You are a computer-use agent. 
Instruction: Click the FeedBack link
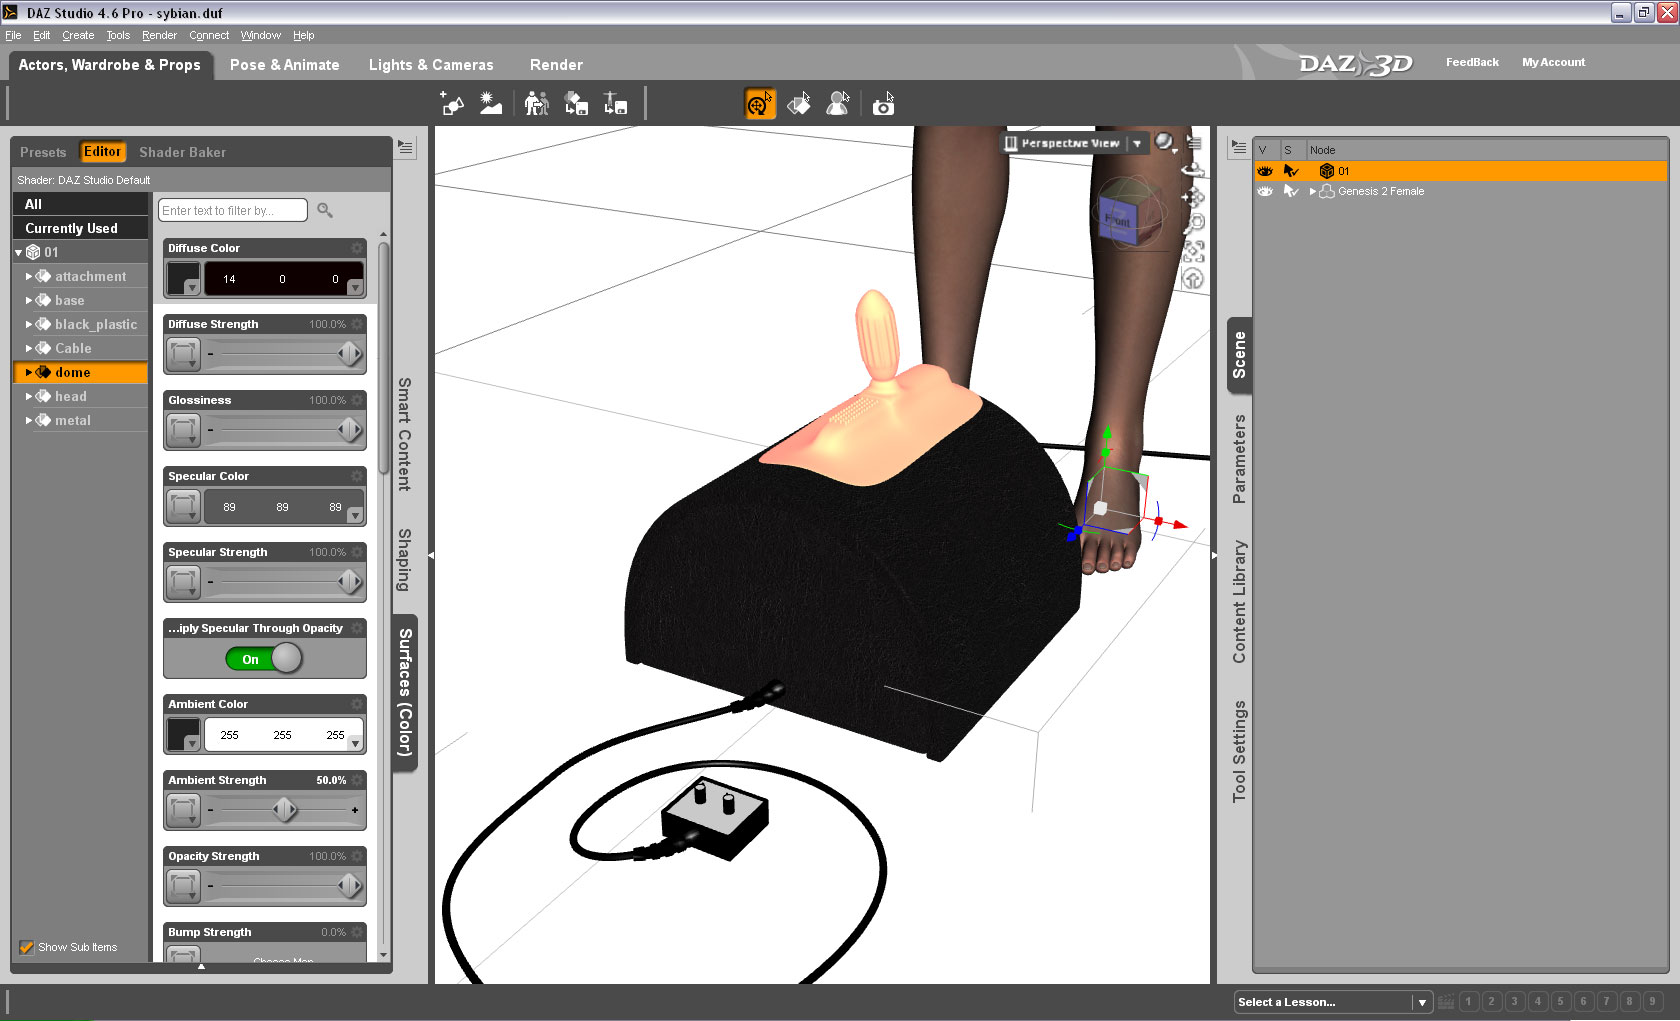[x=1472, y=62]
